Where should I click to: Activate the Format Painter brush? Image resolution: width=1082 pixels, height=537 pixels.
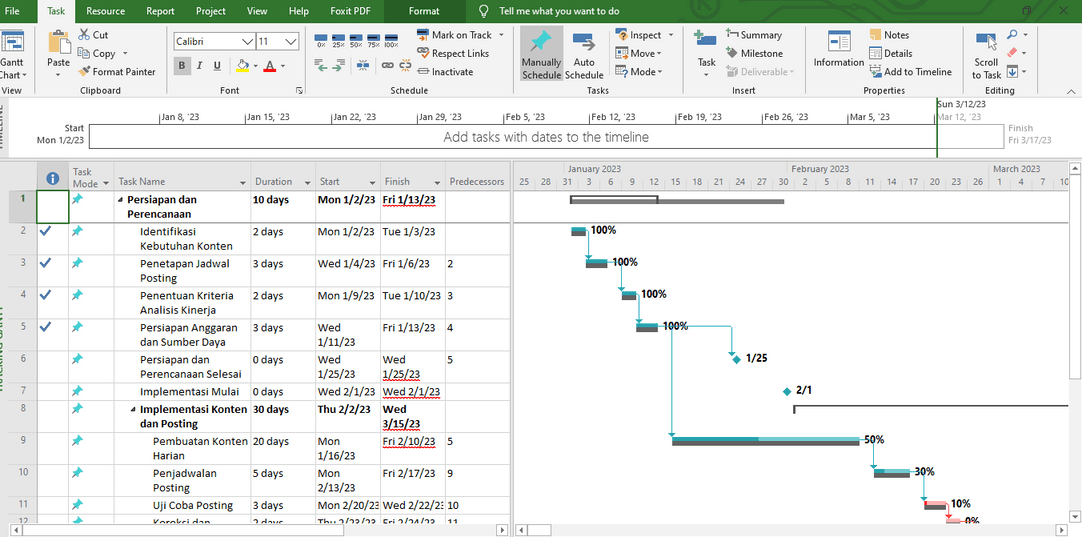tap(84, 71)
